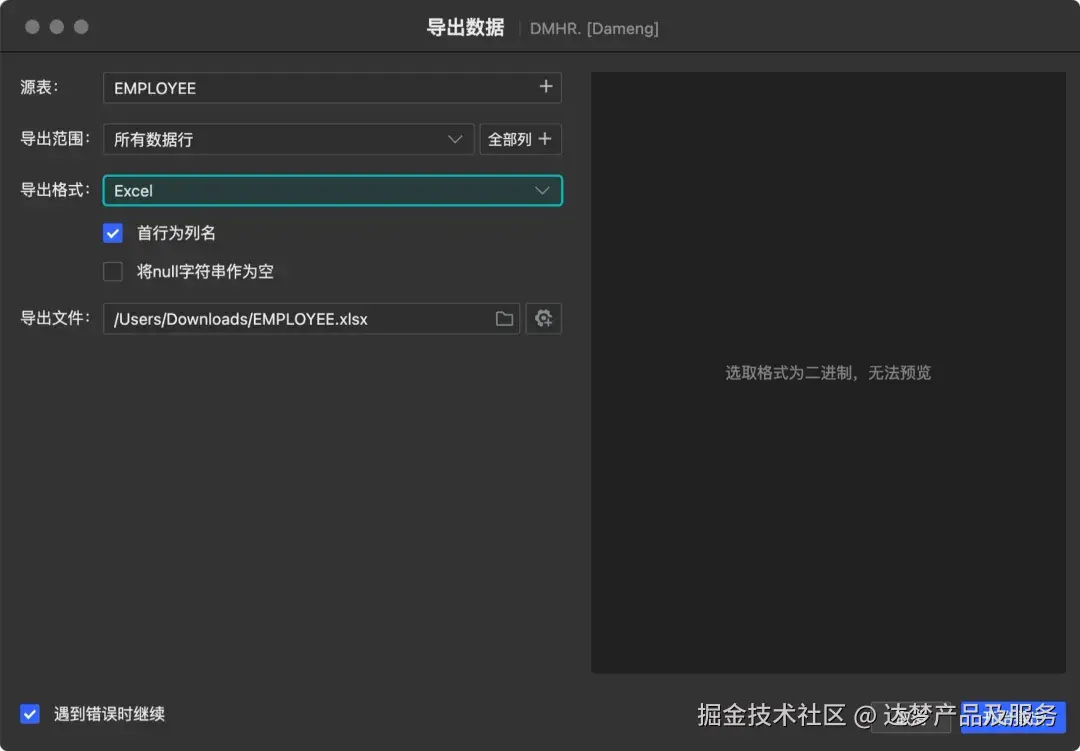Click the yellow minimize window button
Screen dimensions: 1080x751
coord(57,27)
